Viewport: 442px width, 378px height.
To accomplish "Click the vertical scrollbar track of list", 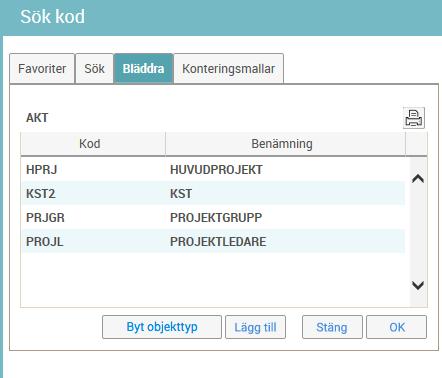I will pos(418,232).
